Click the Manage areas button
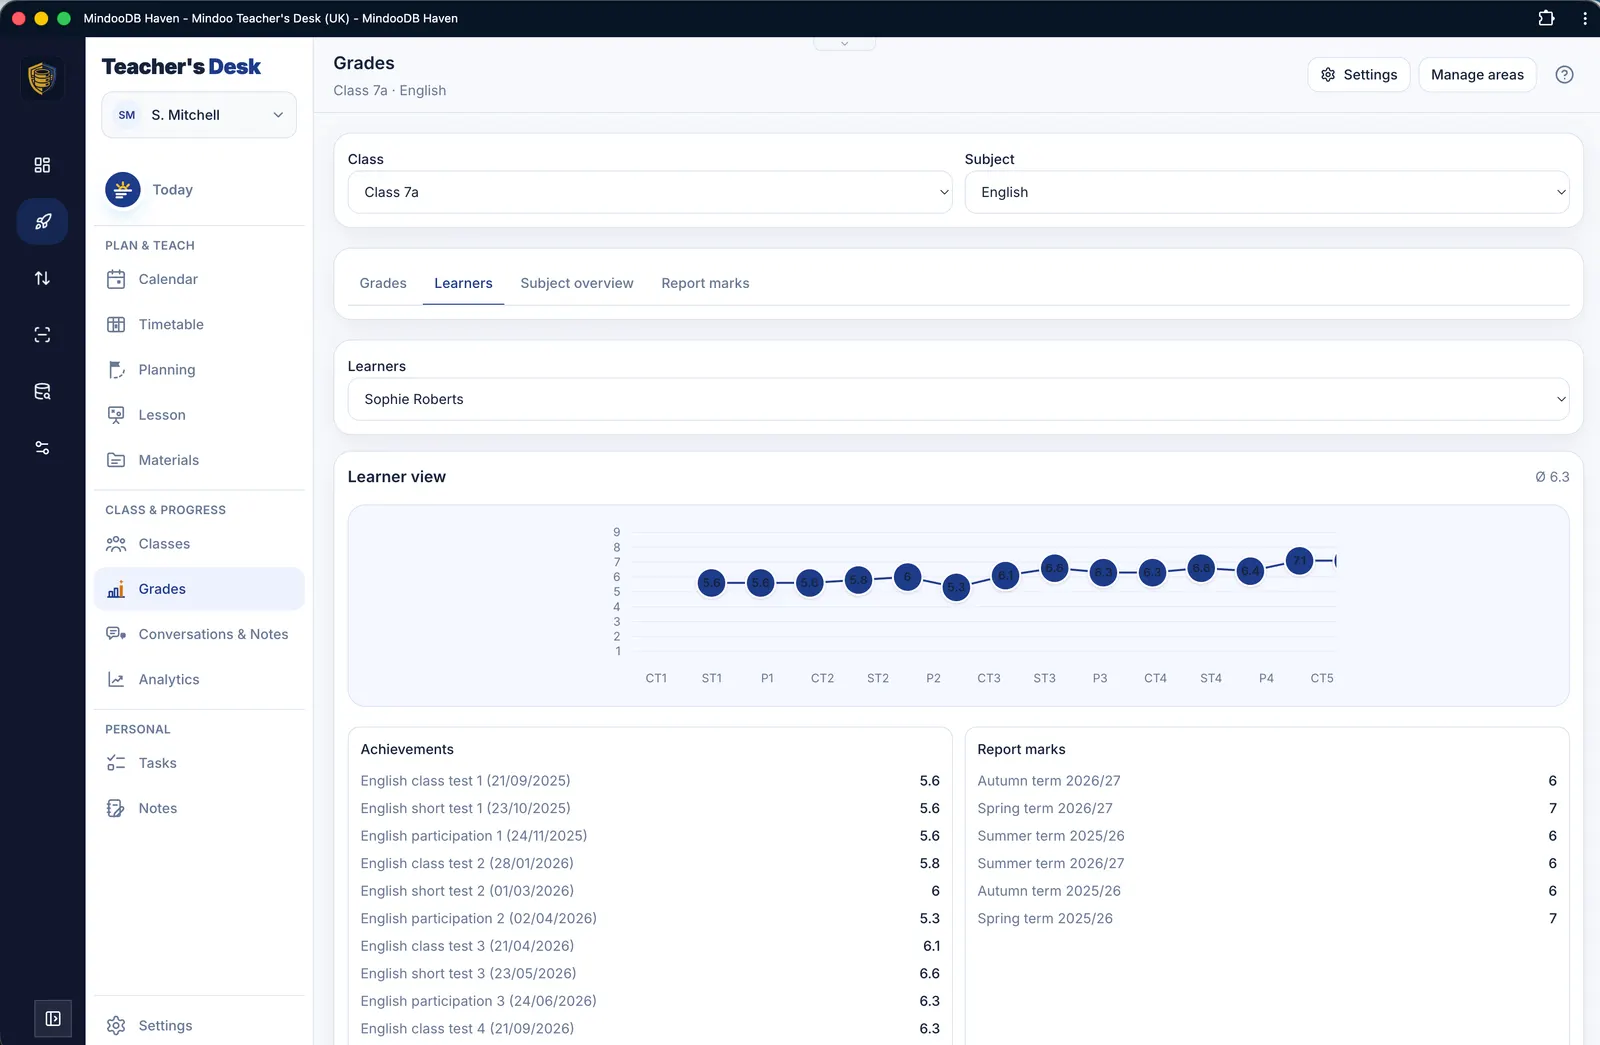1600x1045 pixels. pos(1477,75)
